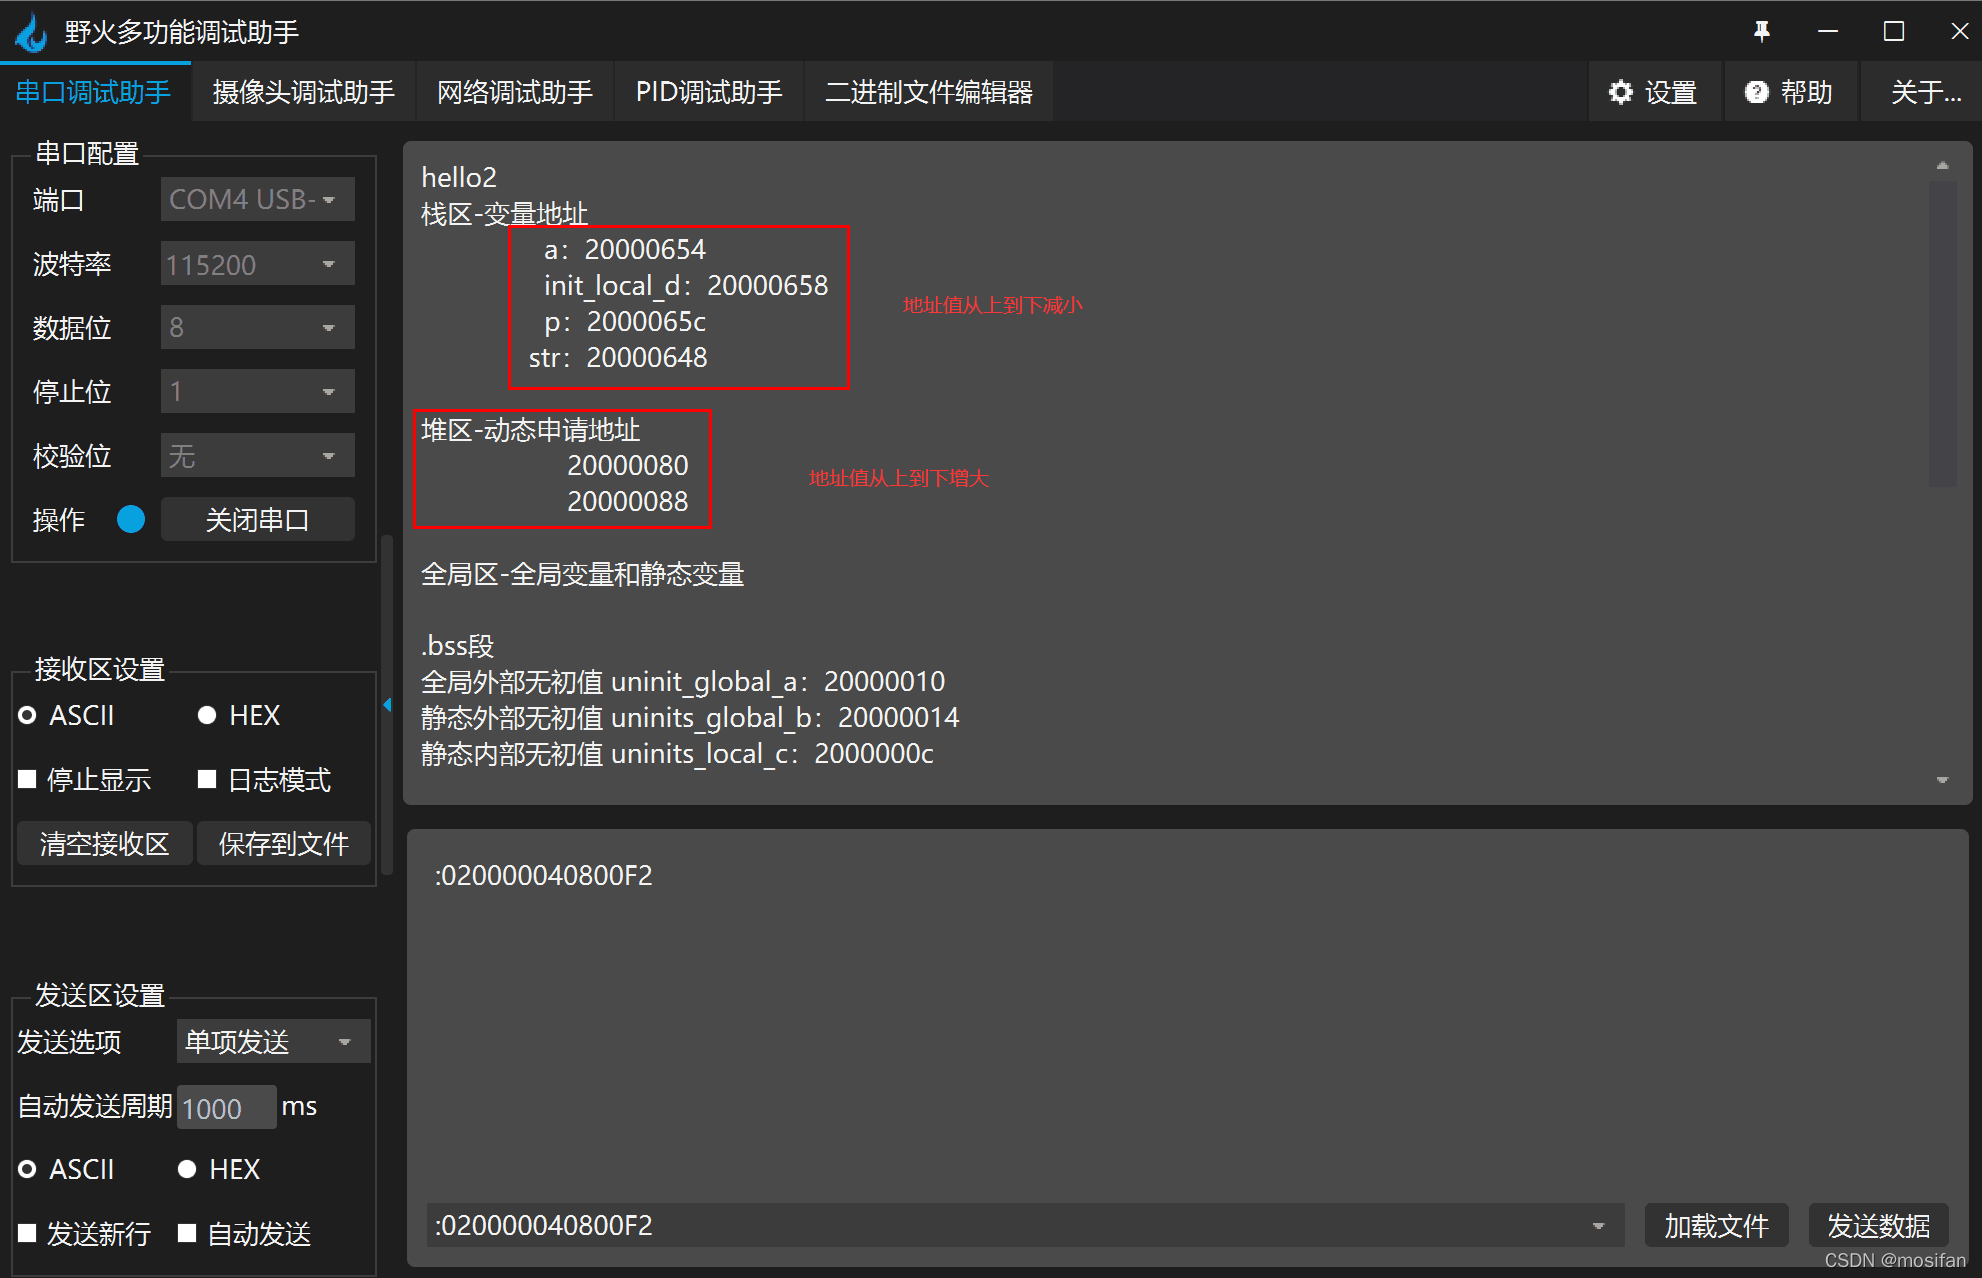Click the 'str: 20000648' line
Image resolution: width=1982 pixels, height=1278 pixels.
[x=618, y=358]
